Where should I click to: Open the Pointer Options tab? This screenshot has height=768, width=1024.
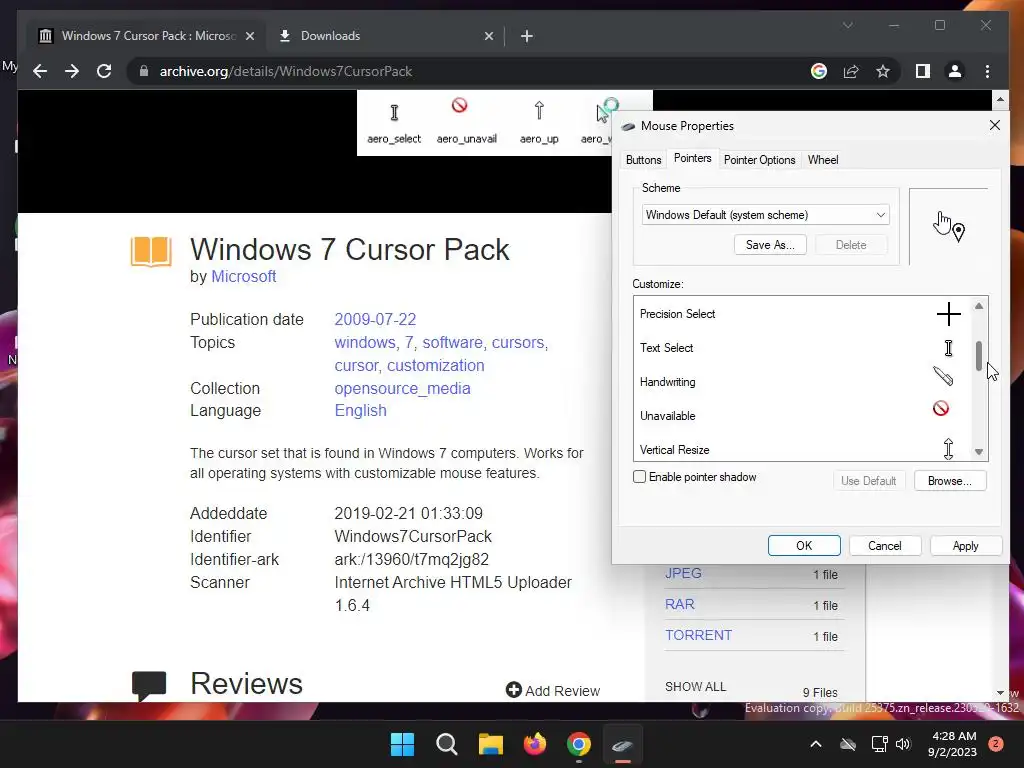pos(760,160)
